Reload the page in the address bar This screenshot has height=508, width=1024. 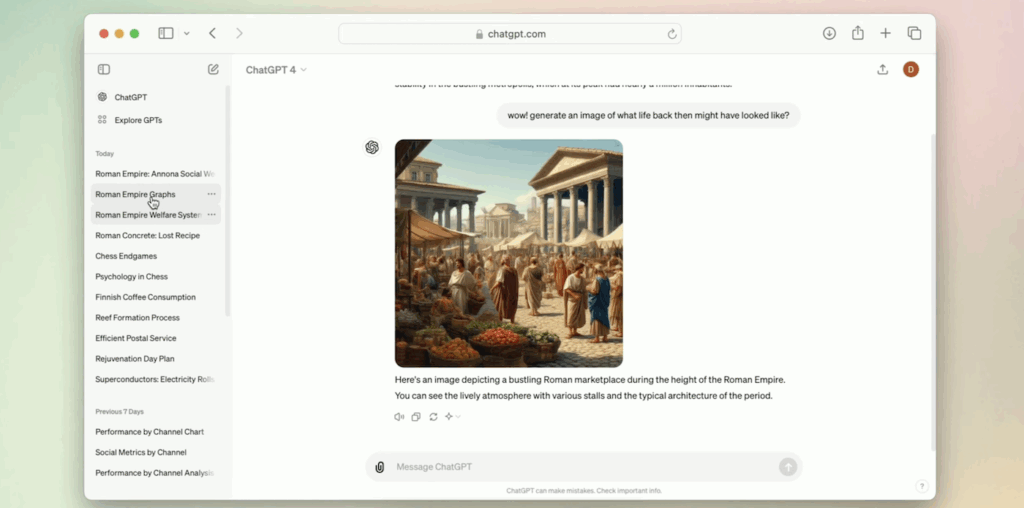(672, 34)
